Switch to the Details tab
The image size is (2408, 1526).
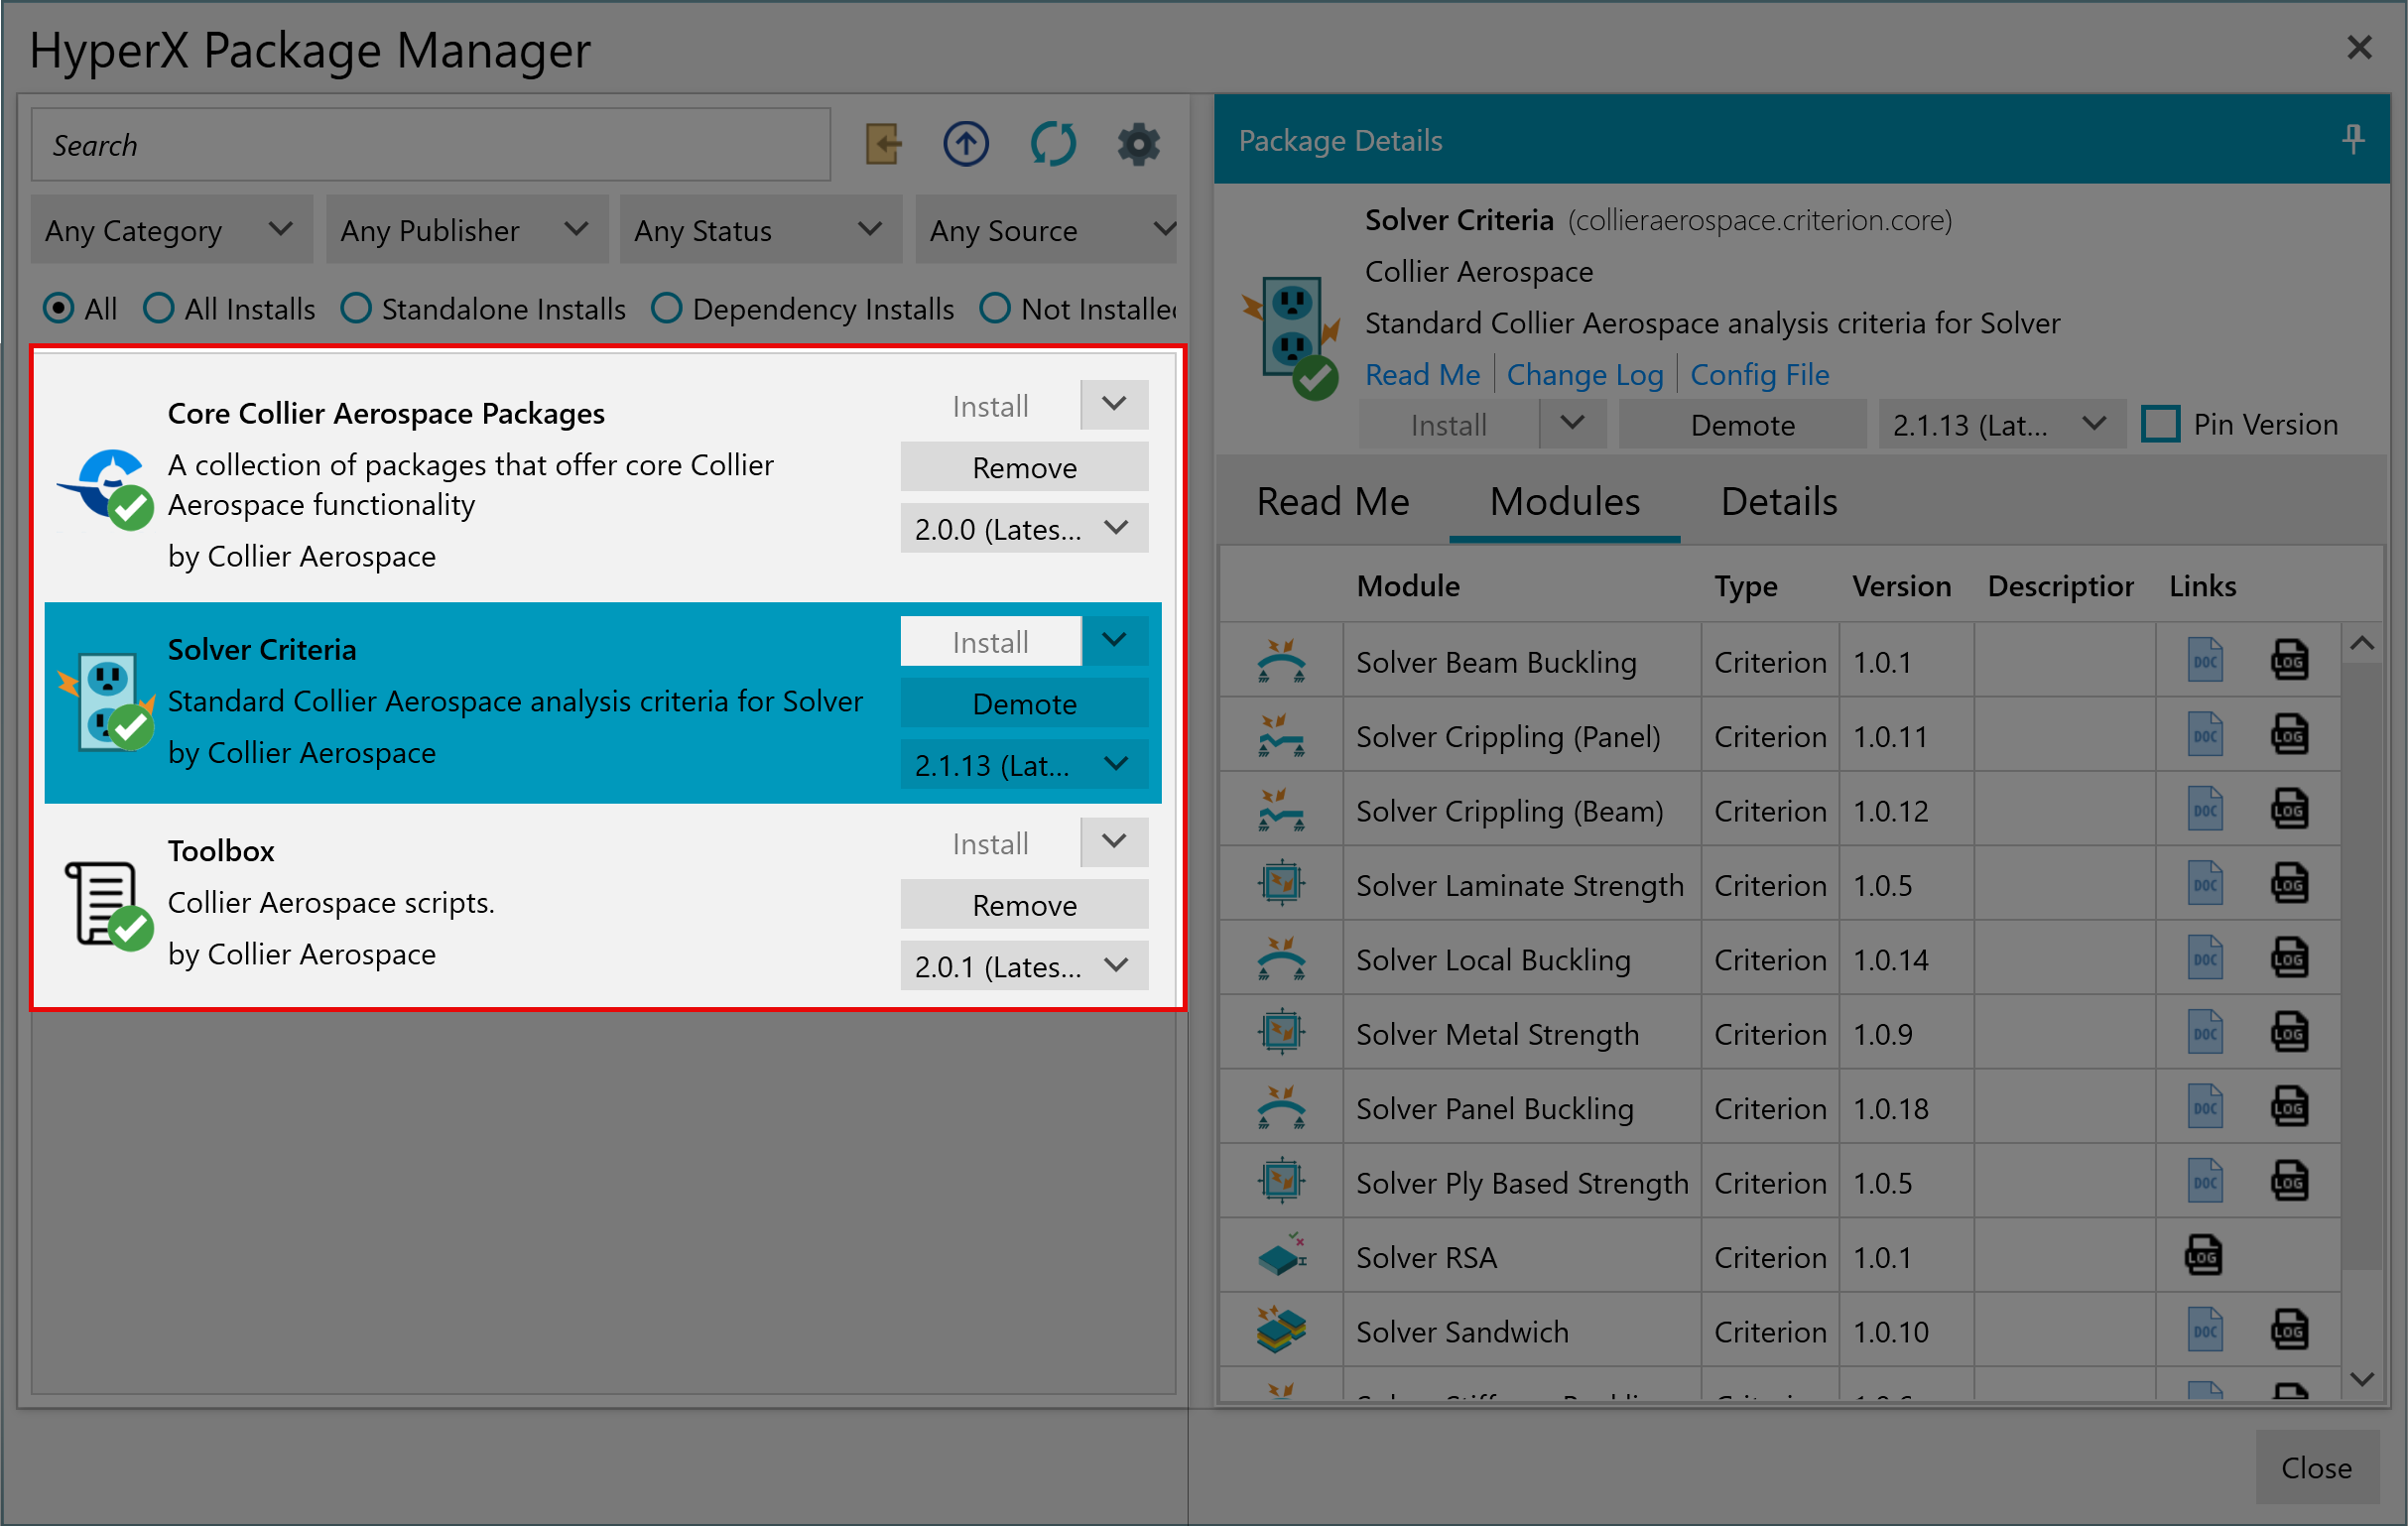point(1779,501)
